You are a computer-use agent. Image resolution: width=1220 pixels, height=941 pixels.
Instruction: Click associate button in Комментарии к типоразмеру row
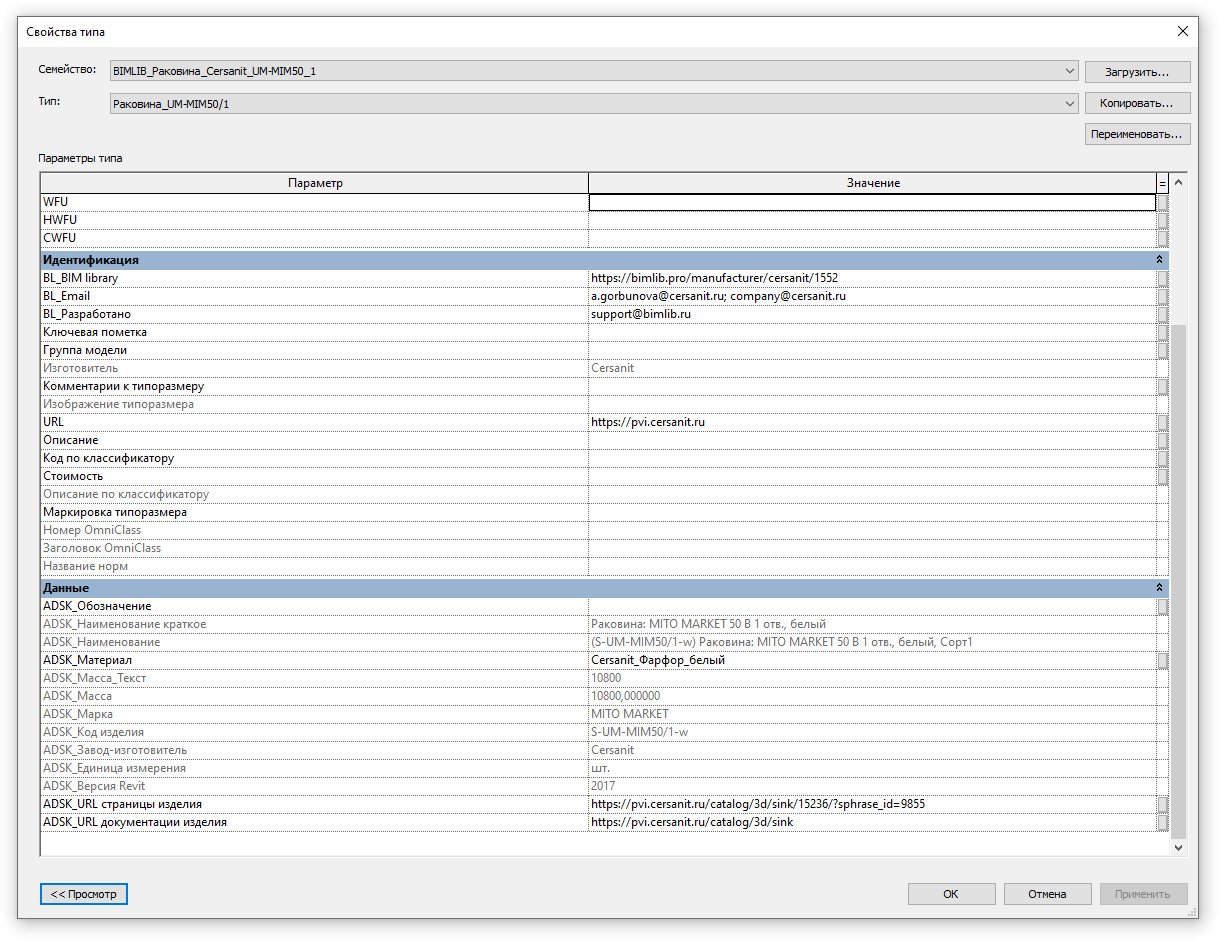[1163, 386]
